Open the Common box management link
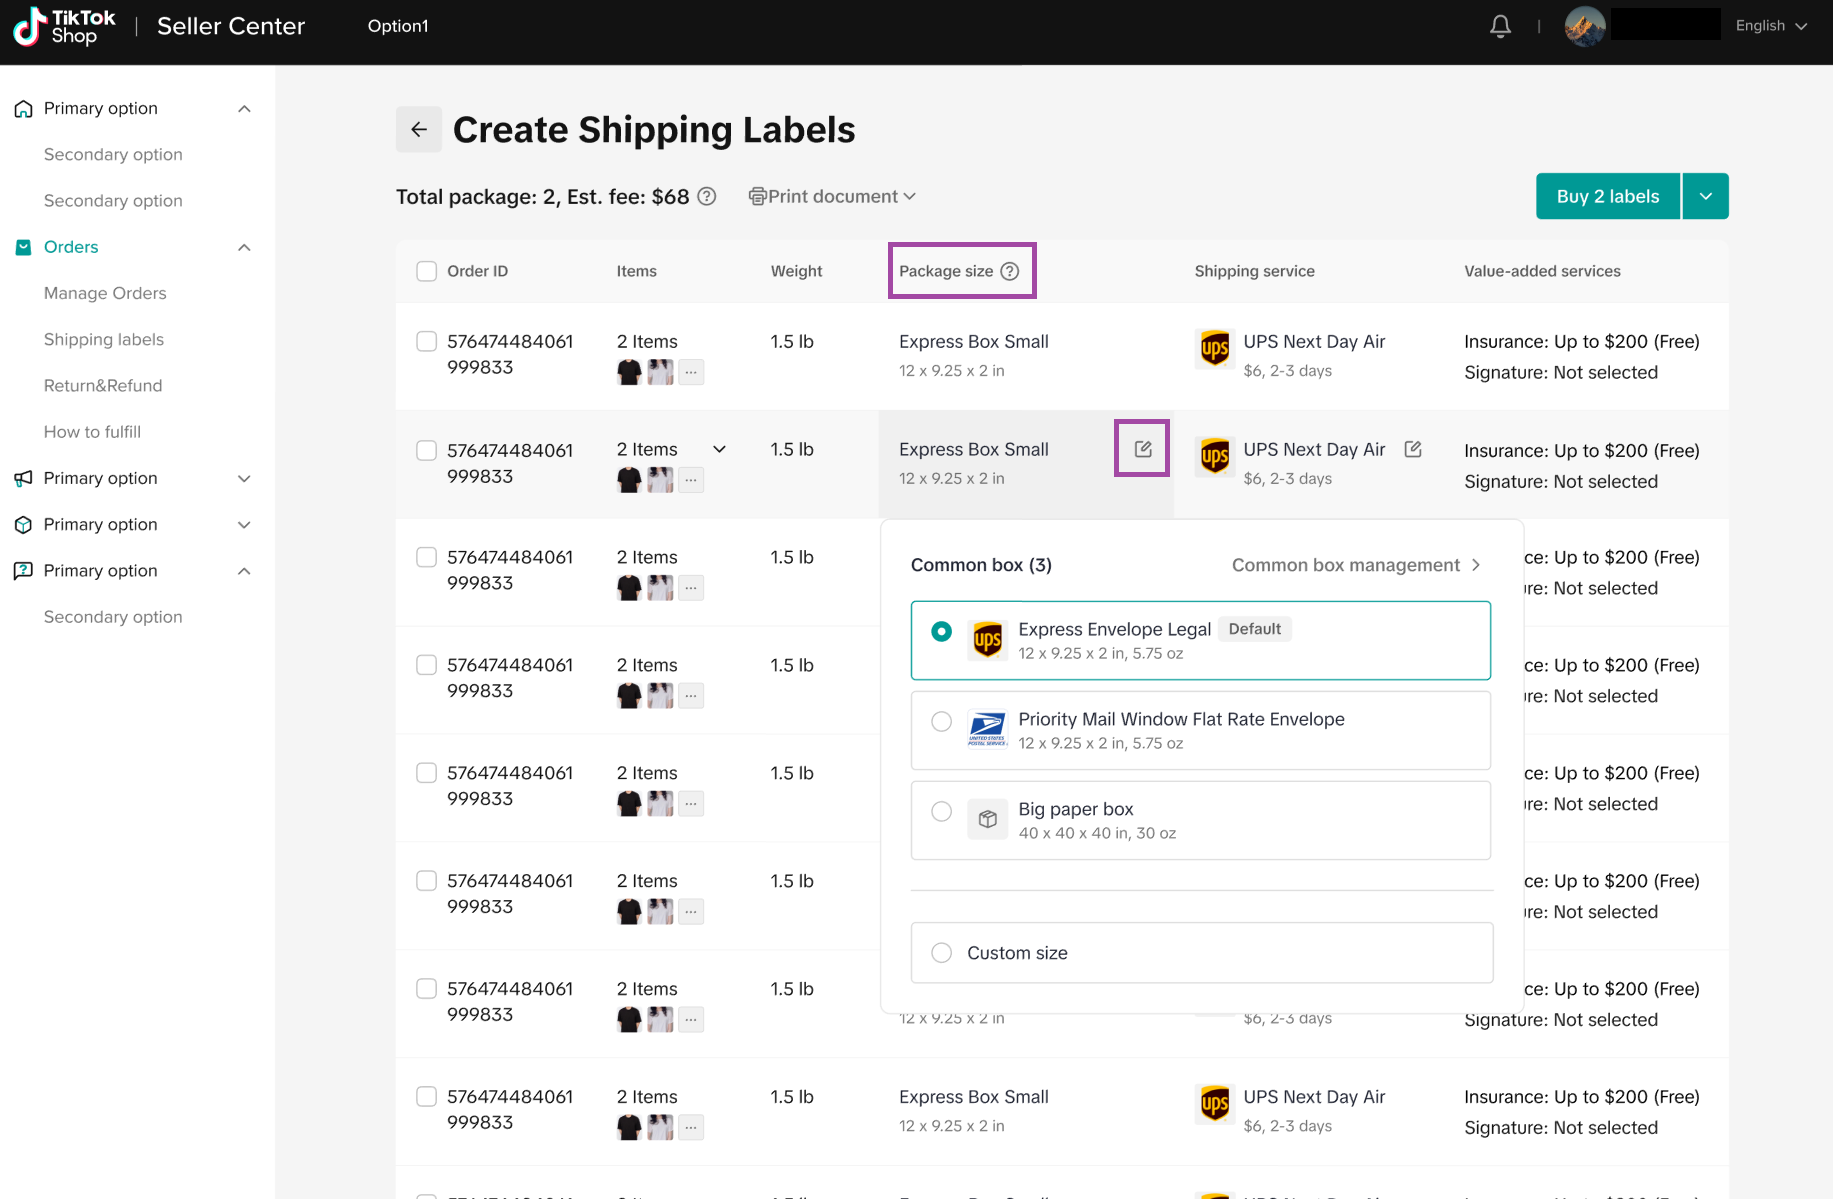Image resolution: width=1833 pixels, height=1199 pixels. tap(1355, 565)
